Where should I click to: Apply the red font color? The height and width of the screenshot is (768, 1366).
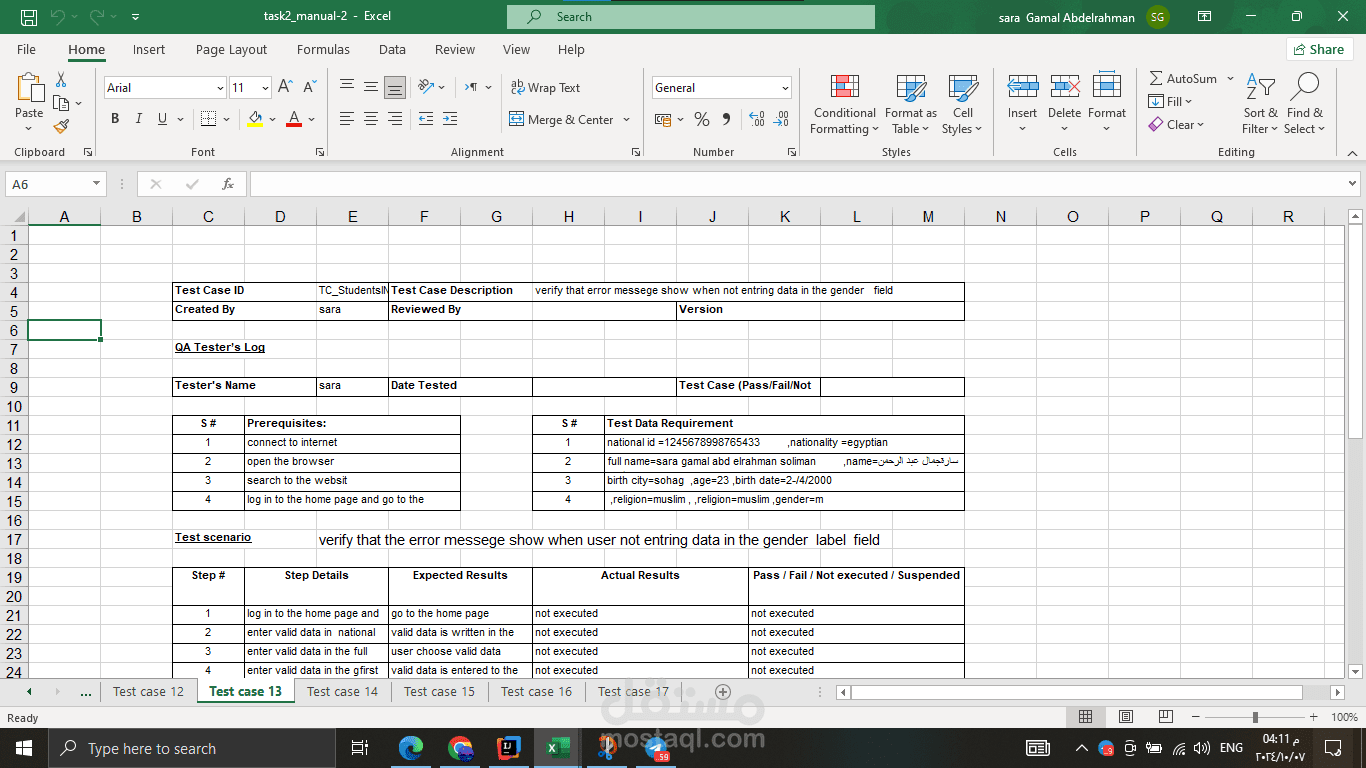[294, 119]
